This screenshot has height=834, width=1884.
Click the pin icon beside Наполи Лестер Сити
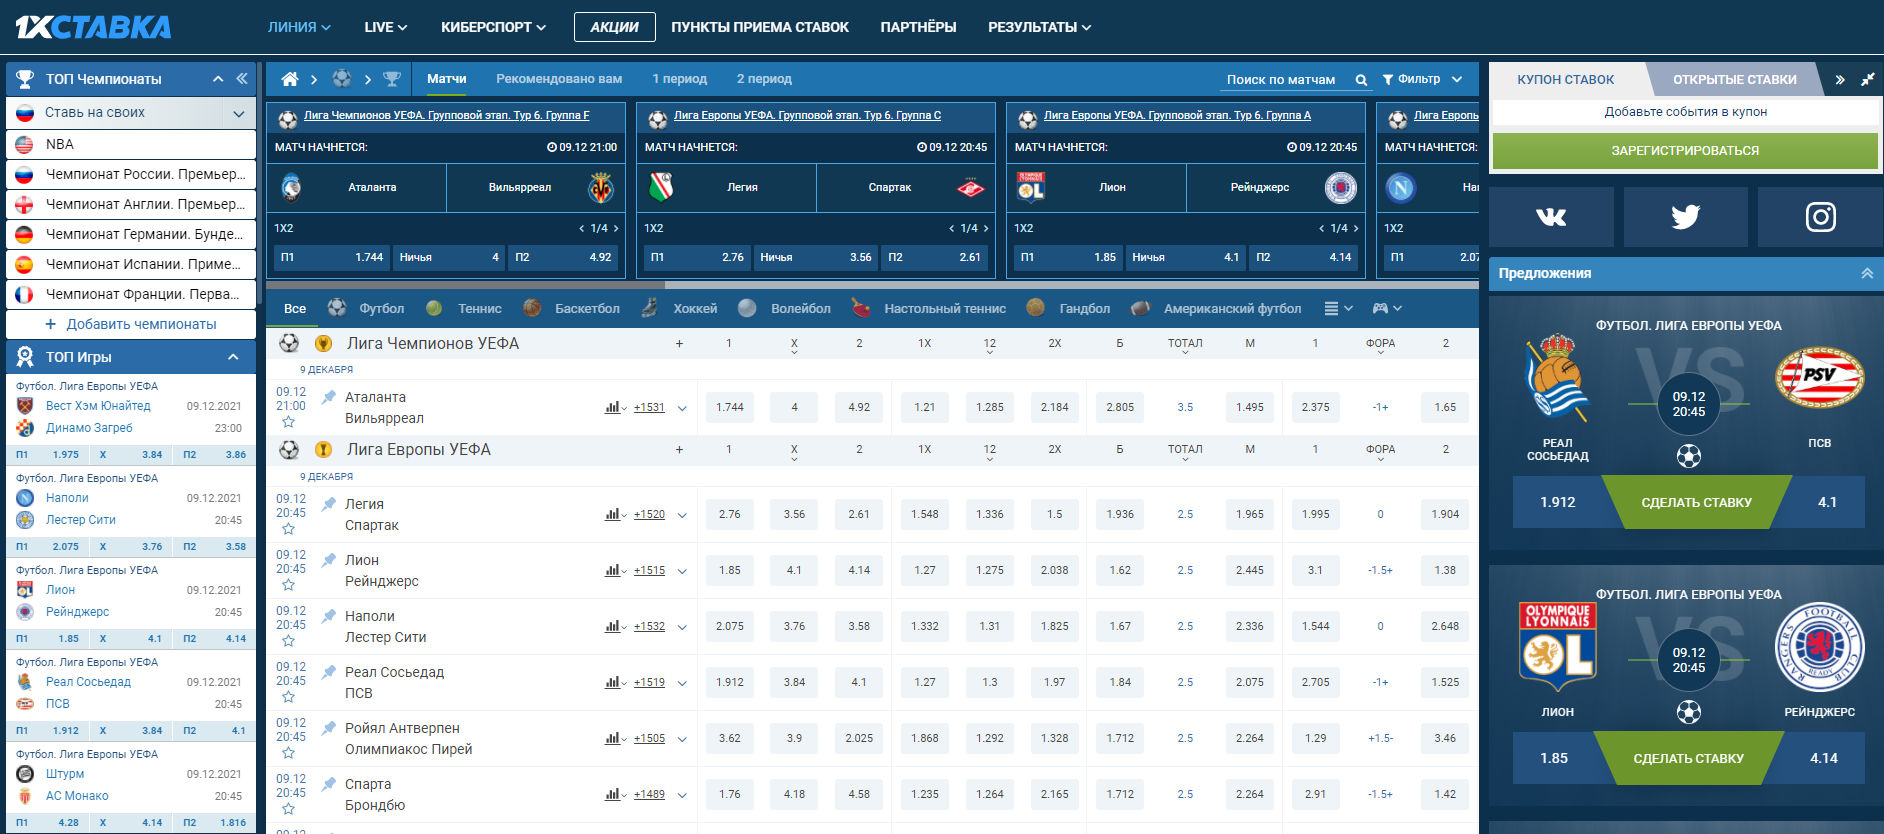328,616
